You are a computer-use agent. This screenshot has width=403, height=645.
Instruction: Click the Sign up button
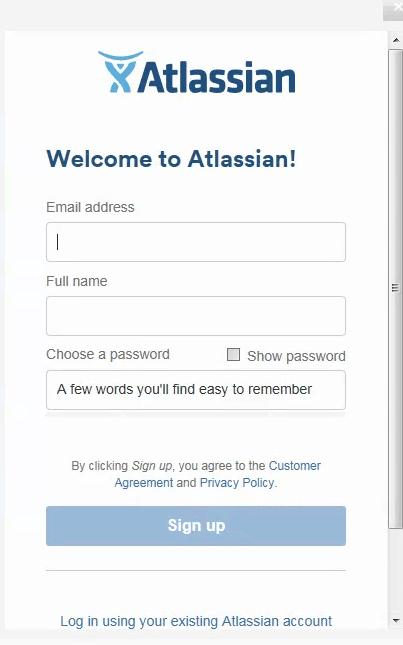pyautogui.click(x=196, y=526)
